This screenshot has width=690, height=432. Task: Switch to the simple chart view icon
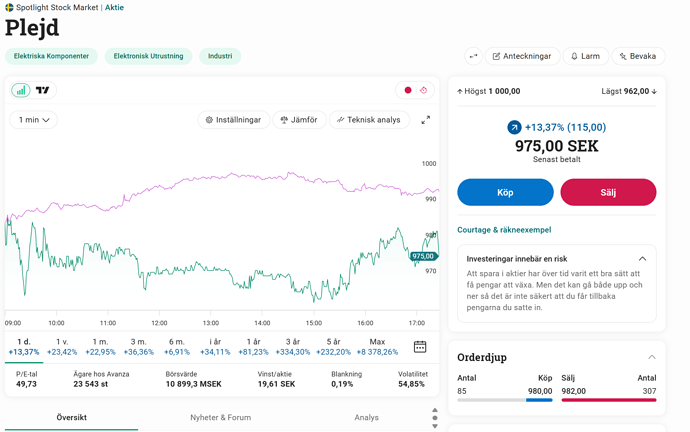pyautogui.click(x=21, y=90)
